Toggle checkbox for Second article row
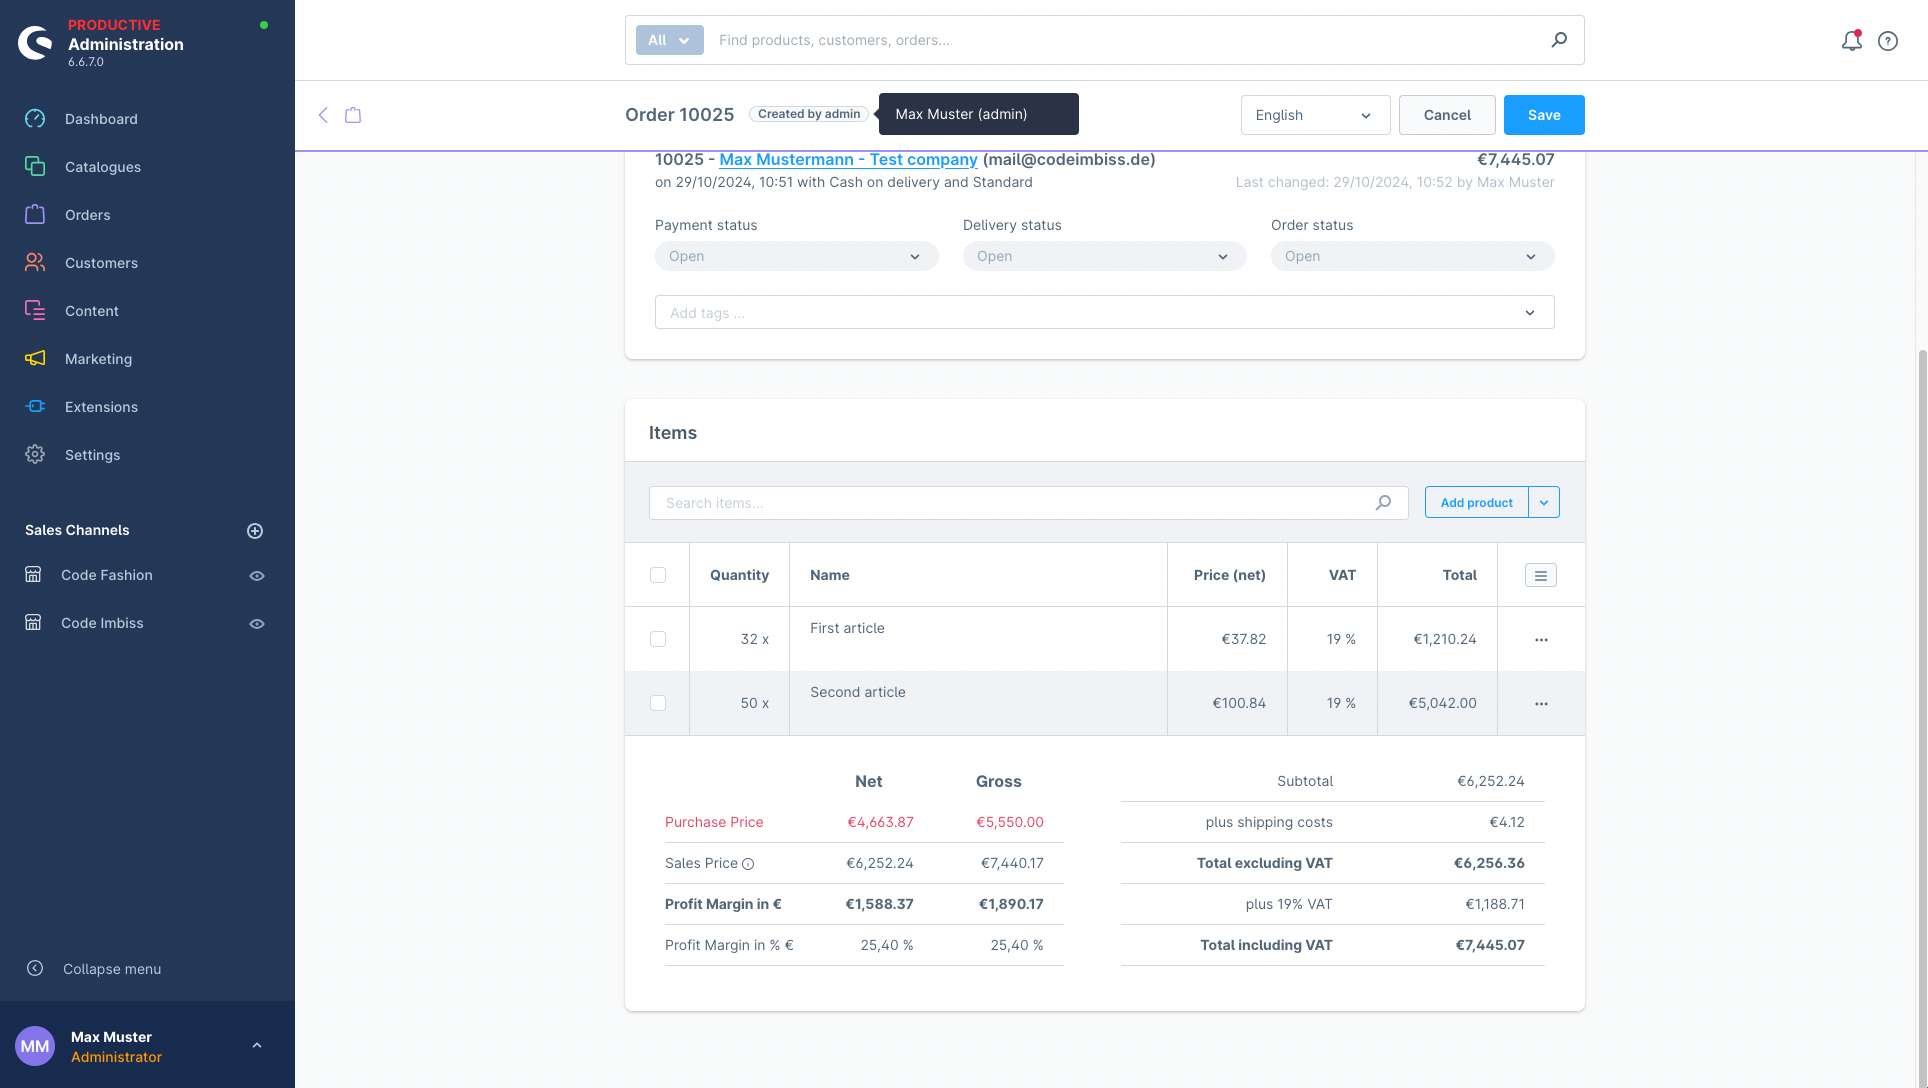Image resolution: width=1928 pixels, height=1088 pixels. (x=658, y=703)
